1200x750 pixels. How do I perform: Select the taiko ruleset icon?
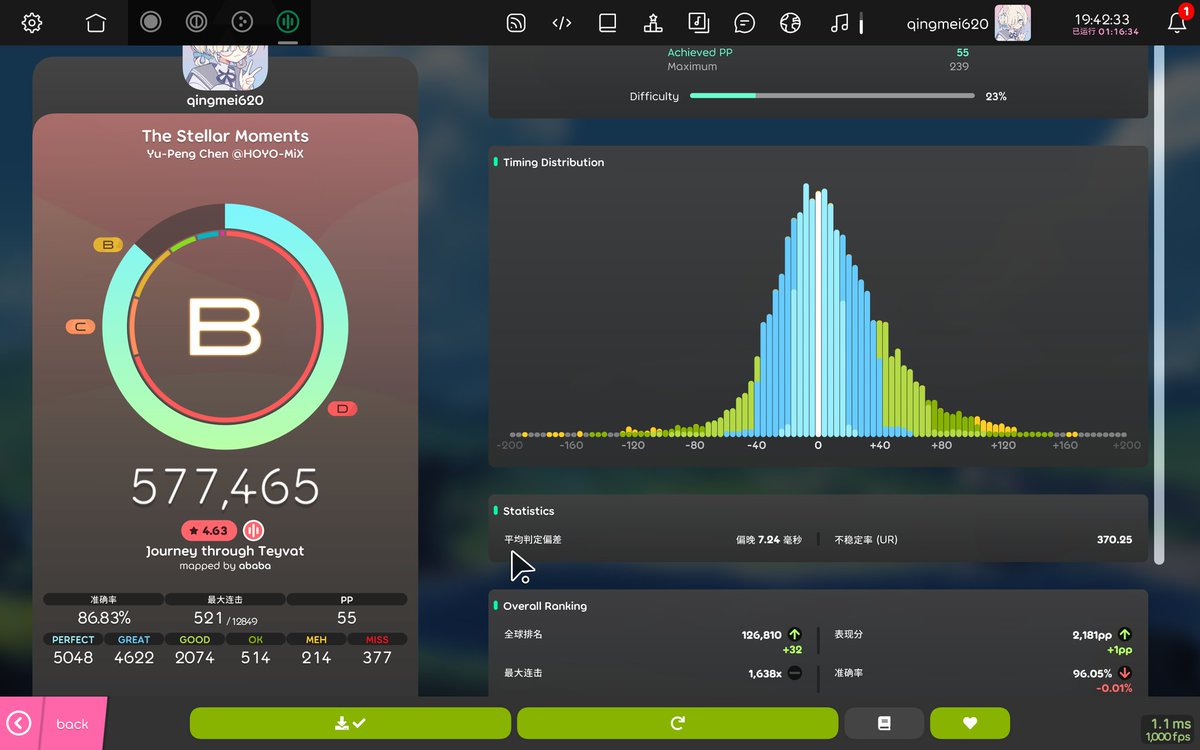point(197,22)
